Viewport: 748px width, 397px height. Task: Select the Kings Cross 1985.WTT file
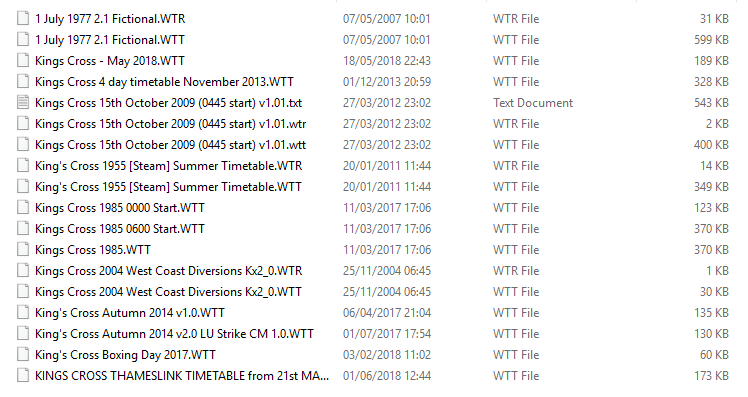(93, 250)
